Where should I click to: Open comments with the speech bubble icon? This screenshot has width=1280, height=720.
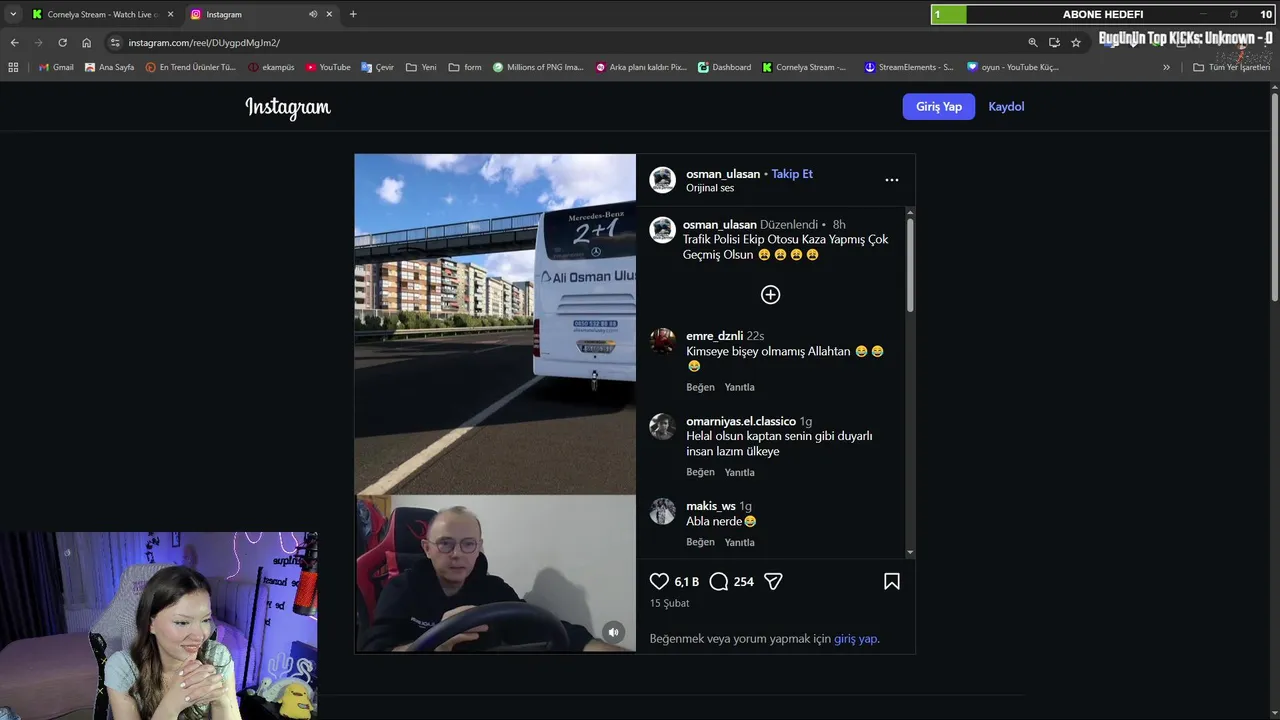[719, 581]
